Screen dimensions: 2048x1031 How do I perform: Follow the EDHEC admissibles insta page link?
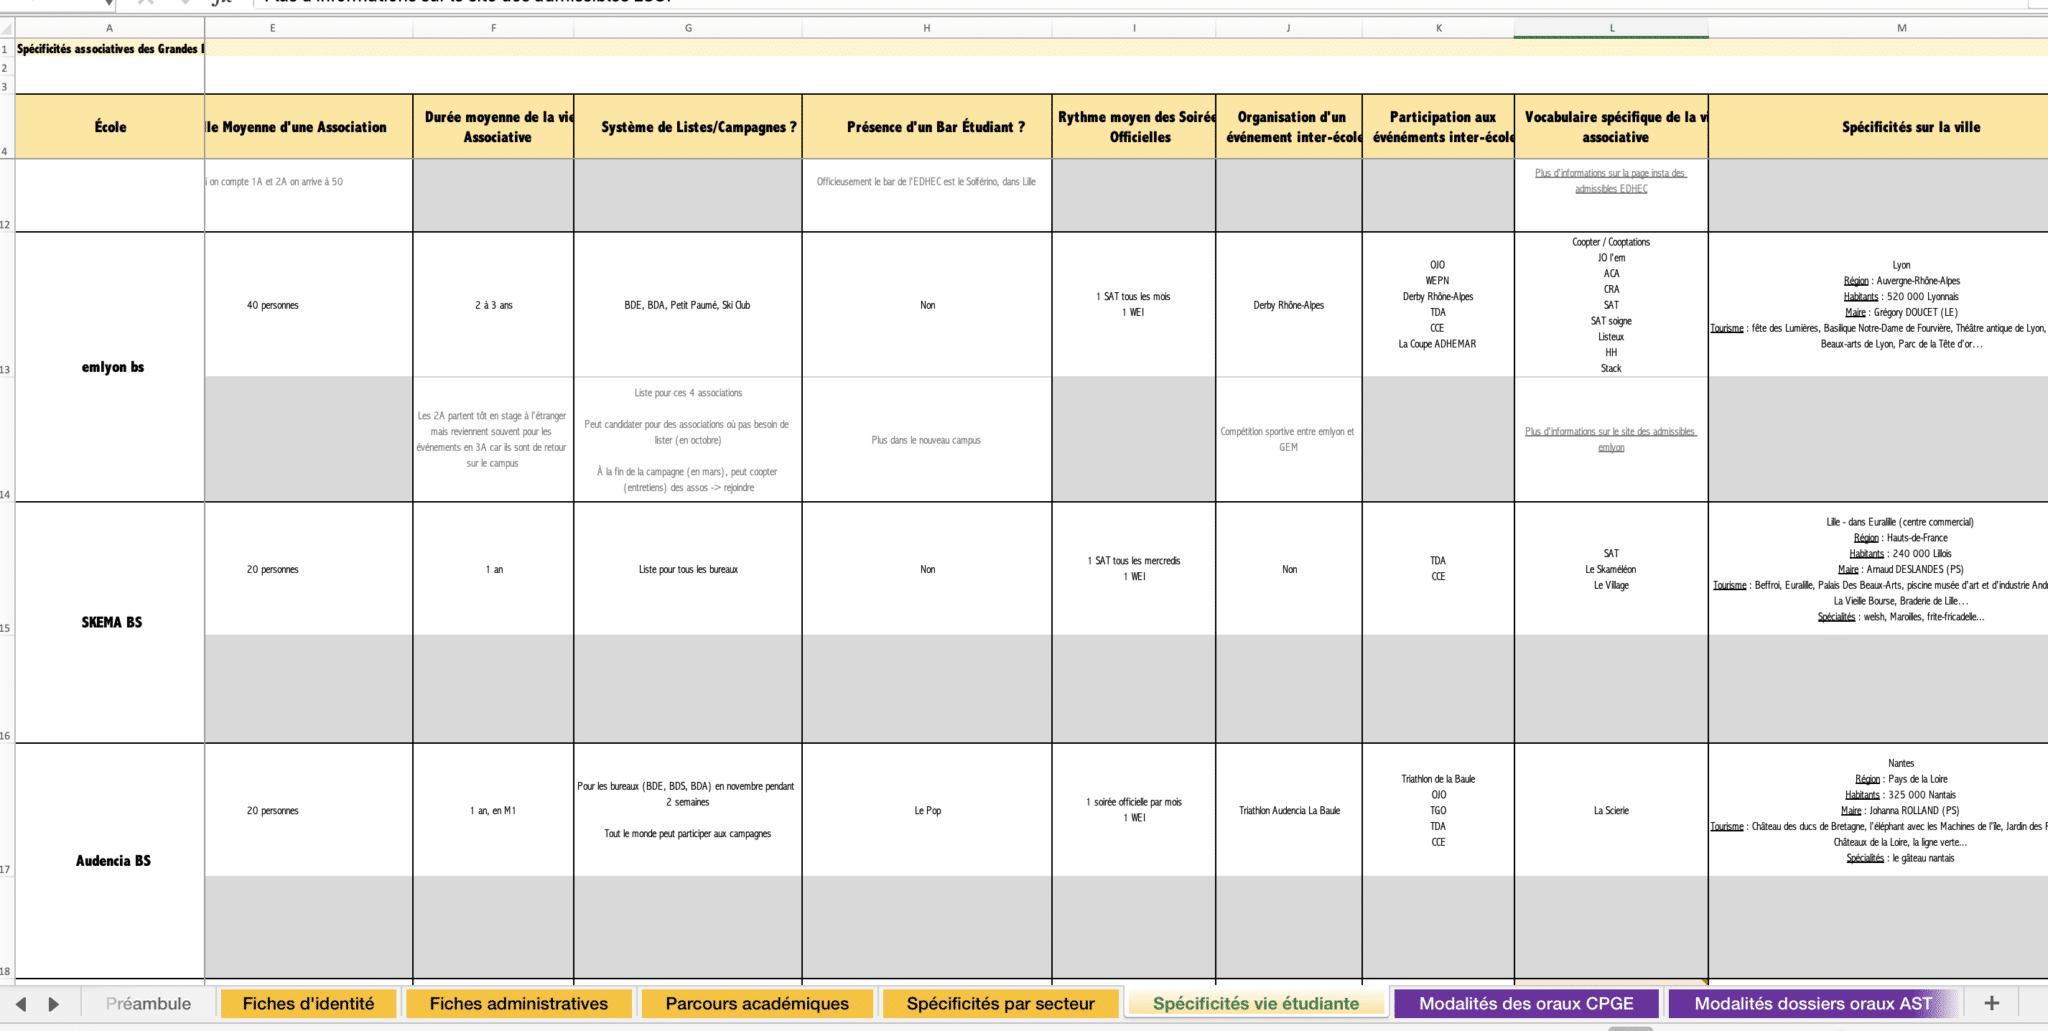[x=1611, y=181]
